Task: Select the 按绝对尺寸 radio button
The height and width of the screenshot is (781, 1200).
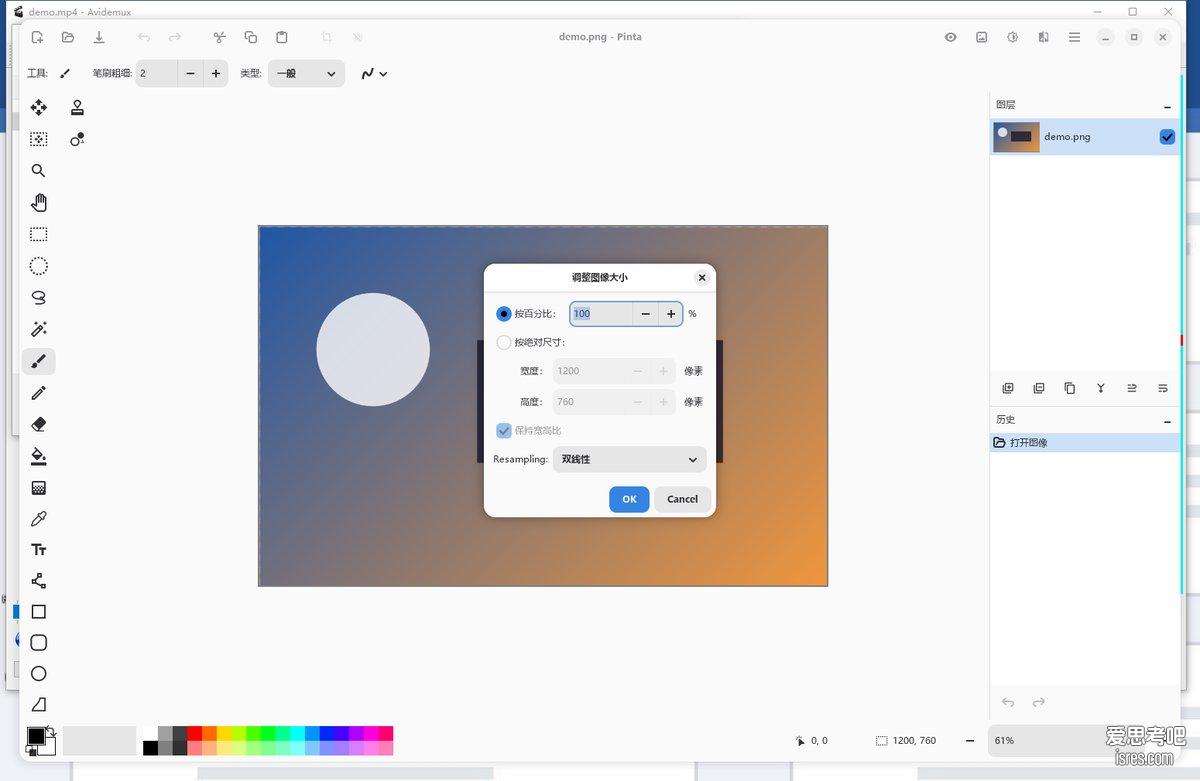Action: pos(504,343)
